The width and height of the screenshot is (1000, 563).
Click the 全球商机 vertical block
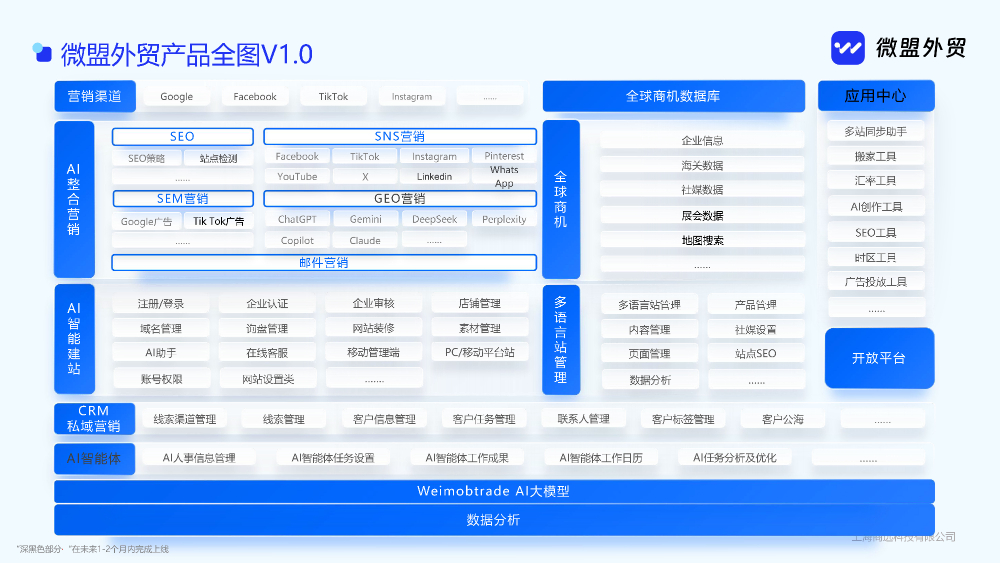(x=561, y=199)
